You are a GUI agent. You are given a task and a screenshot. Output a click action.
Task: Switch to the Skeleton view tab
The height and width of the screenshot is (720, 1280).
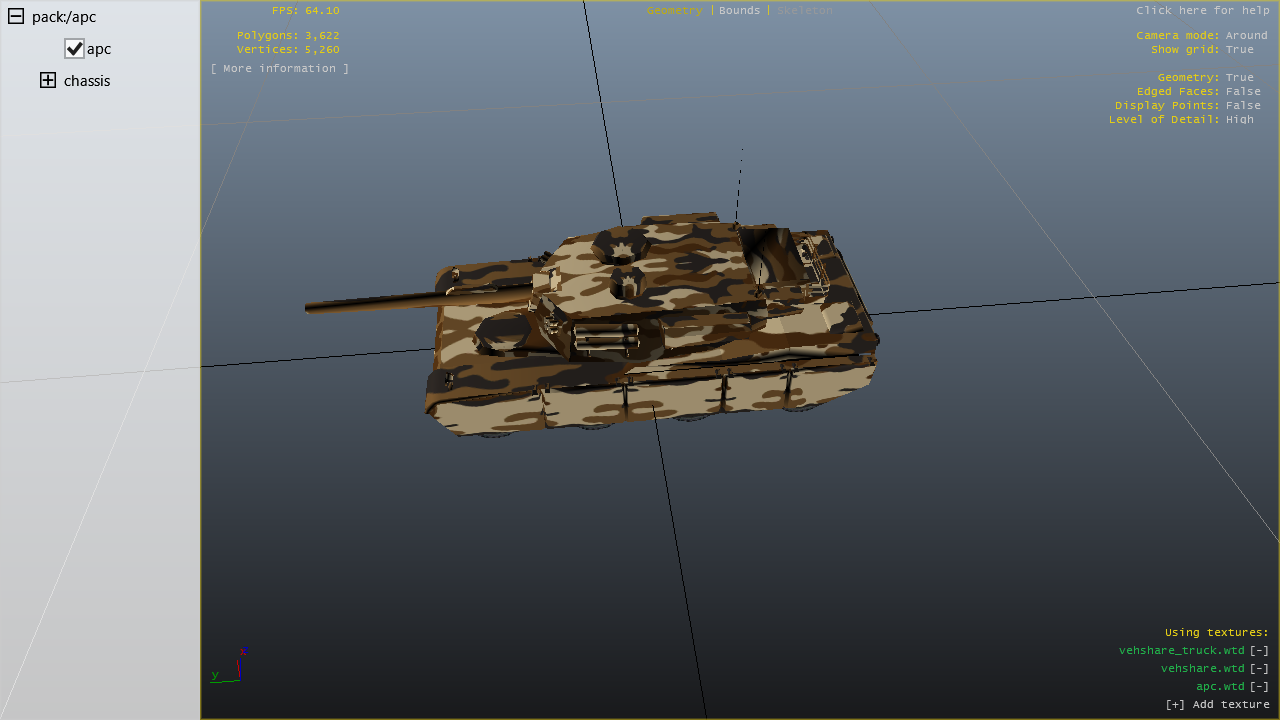(x=805, y=10)
